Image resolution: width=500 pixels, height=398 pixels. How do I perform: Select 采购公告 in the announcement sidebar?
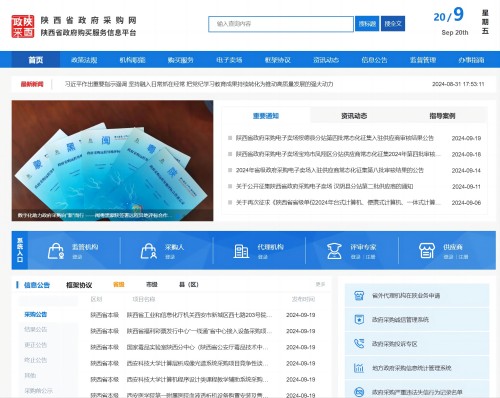pos(35,314)
